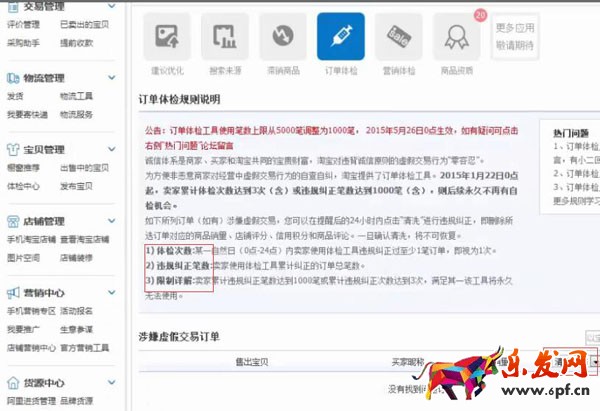This screenshot has height=411, width=600.
Task: Click the 营销中心 megaphone icon
Action: pyautogui.click(x=13, y=293)
